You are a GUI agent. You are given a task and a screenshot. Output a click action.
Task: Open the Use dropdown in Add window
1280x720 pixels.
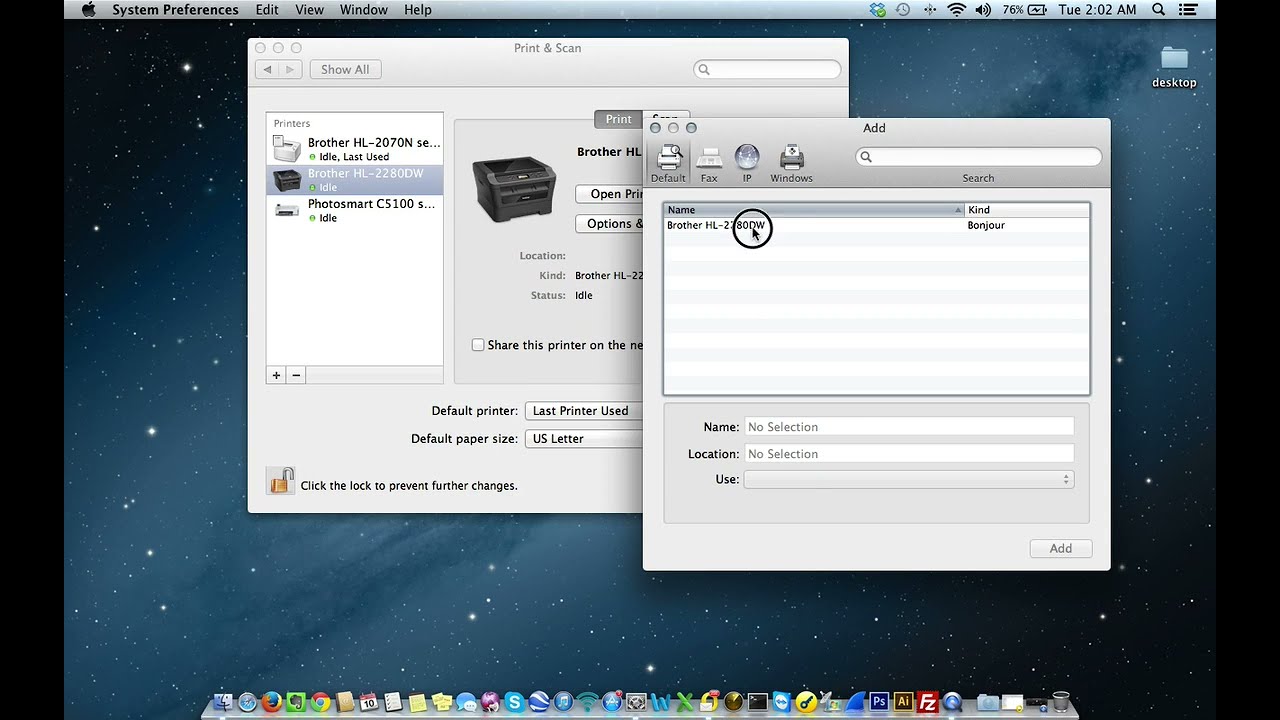click(909, 480)
